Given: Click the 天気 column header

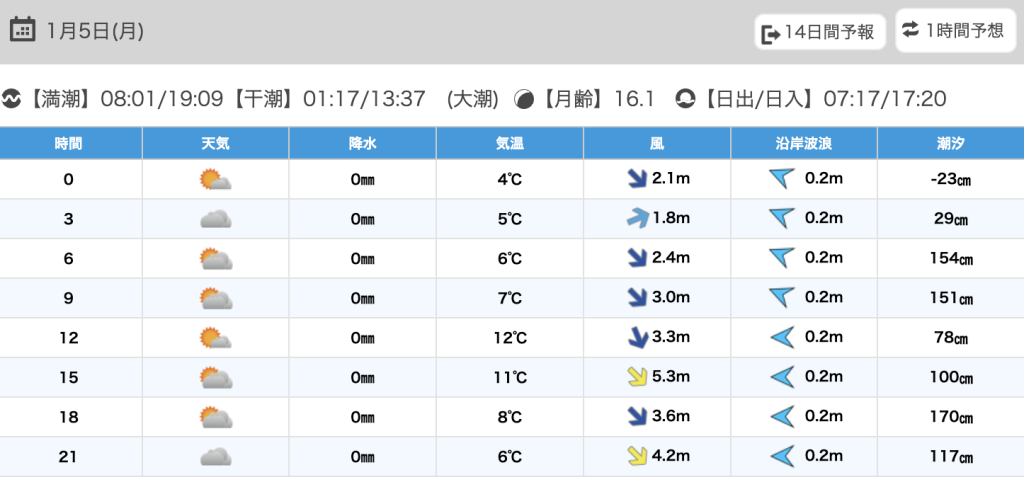Looking at the screenshot, I should [x=215, y=143].
